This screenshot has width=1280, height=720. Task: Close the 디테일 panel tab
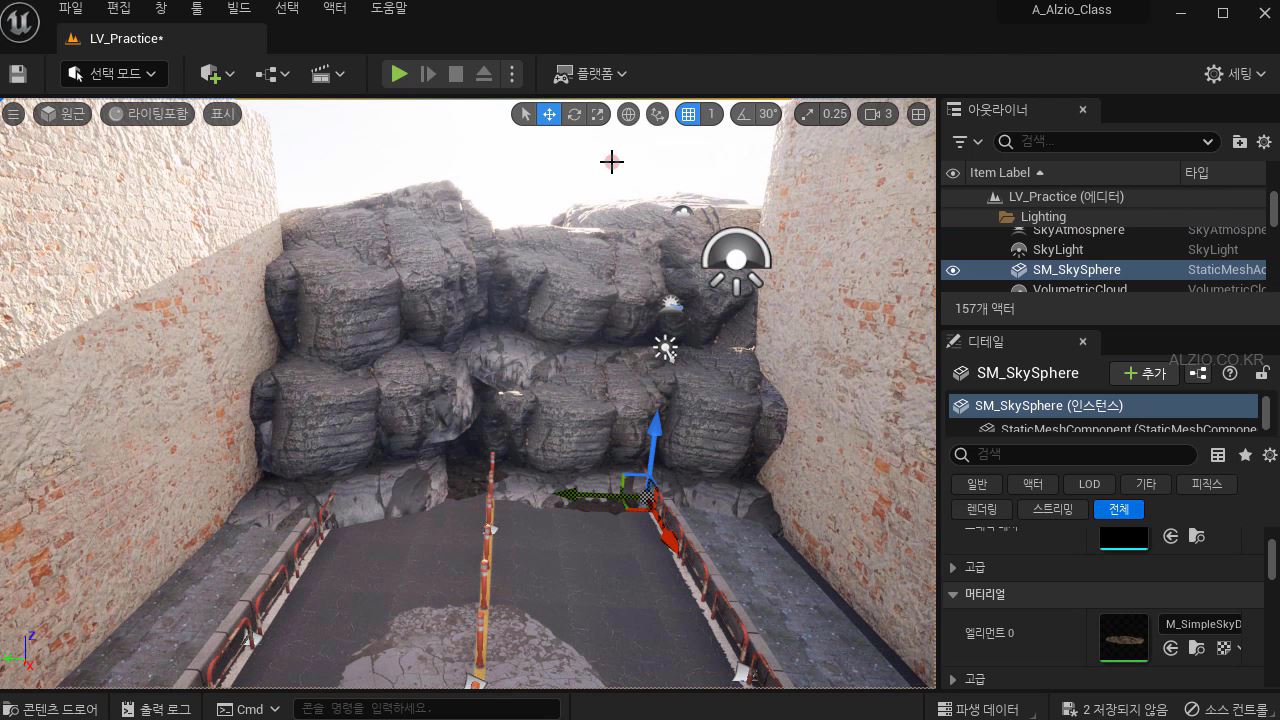coord(1083,342)
